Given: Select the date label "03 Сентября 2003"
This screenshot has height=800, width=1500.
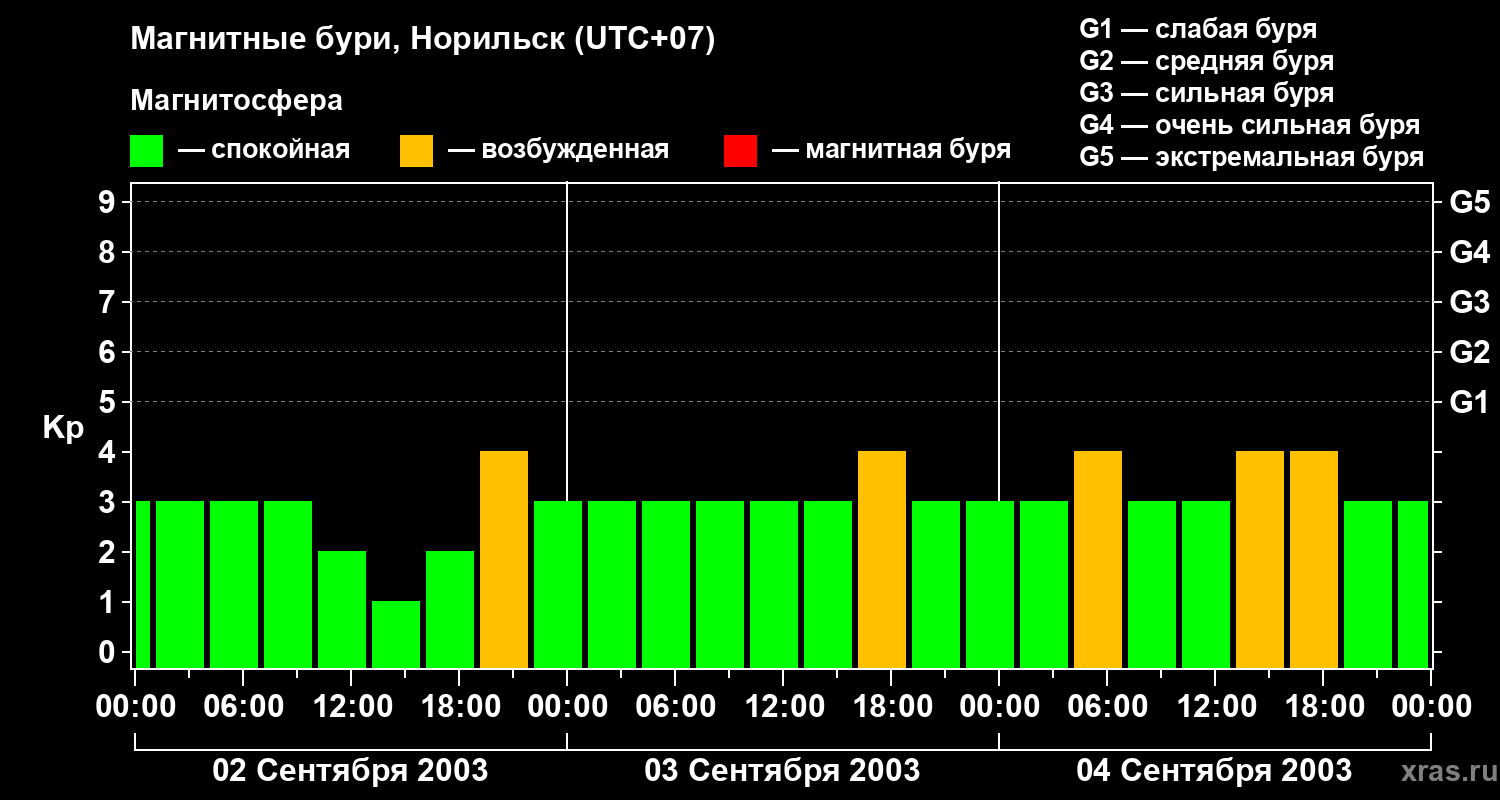Looking at the screenshot, I should pos(782,770).
